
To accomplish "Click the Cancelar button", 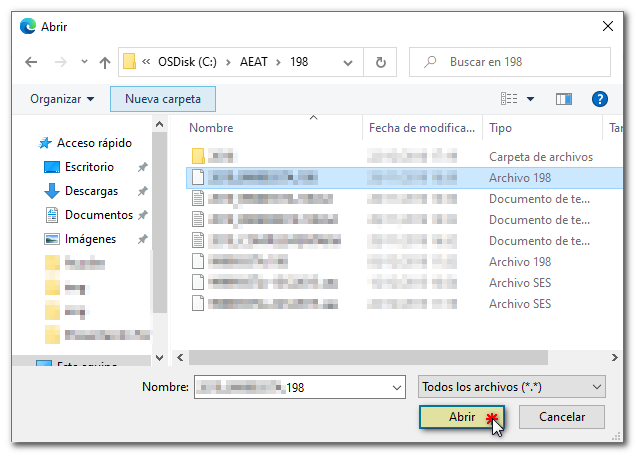I will point(560,417).
